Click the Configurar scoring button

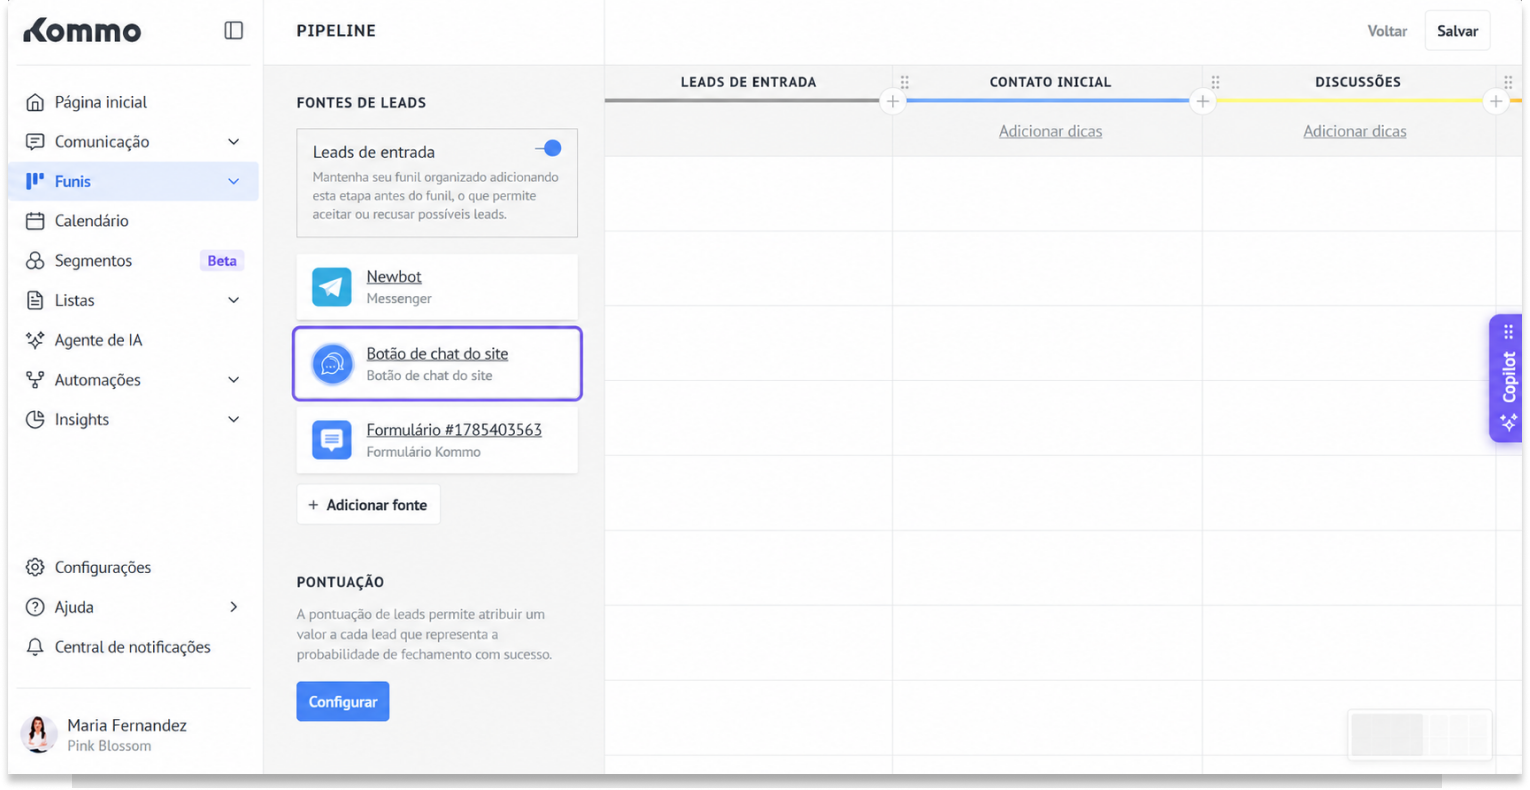coord(343,702)
